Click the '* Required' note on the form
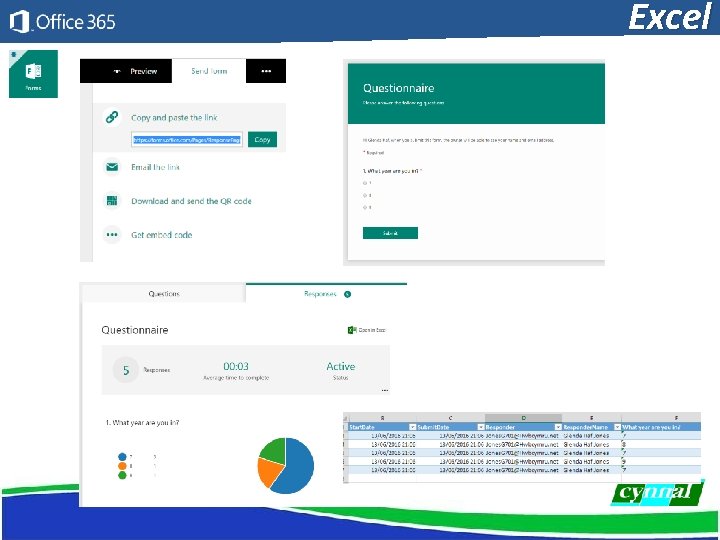This screenshot has width=720, height=540. pyautogui.click(x=373, y=152)
